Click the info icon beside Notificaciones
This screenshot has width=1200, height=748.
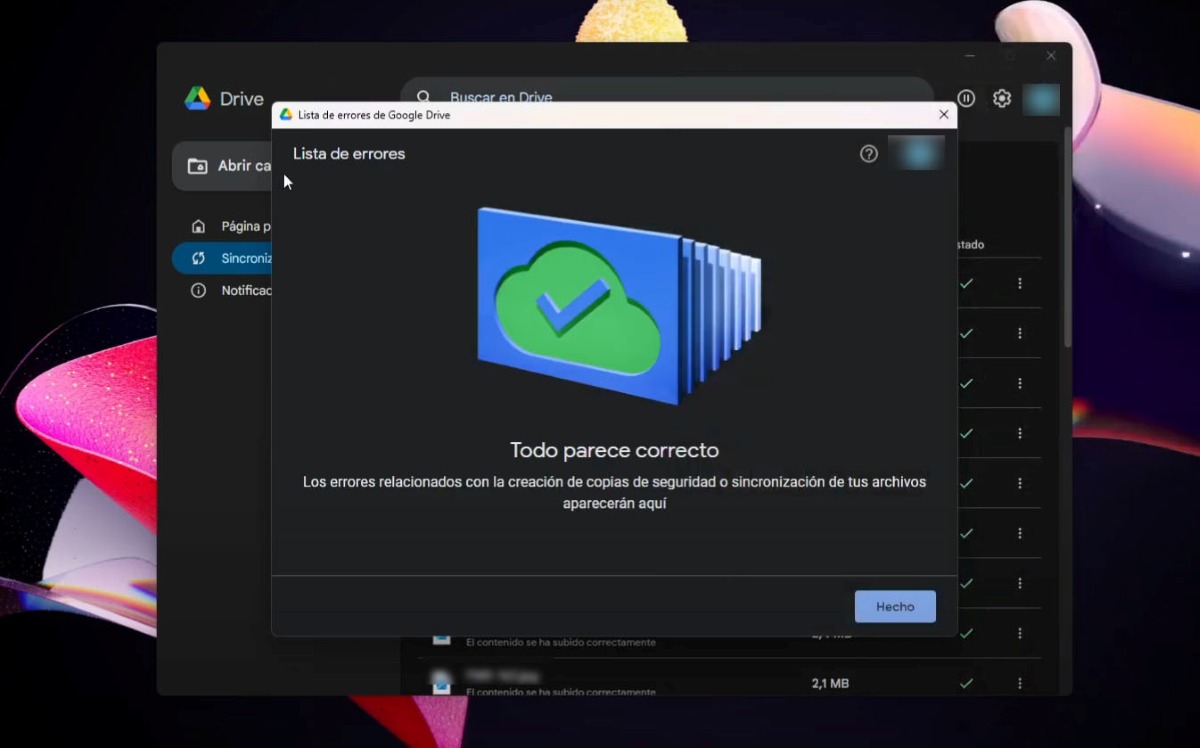point(199,290)
